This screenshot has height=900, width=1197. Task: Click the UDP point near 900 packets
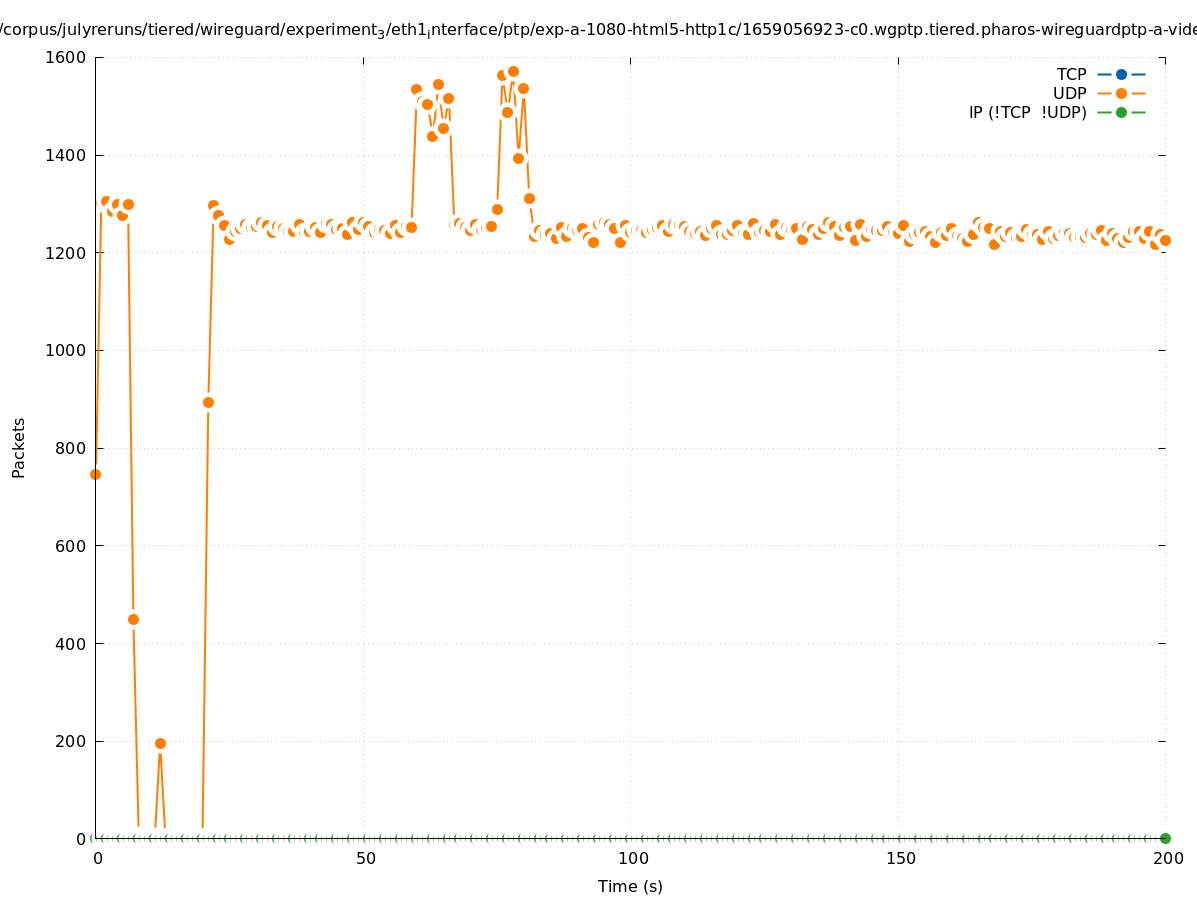[x=208, y=402]
